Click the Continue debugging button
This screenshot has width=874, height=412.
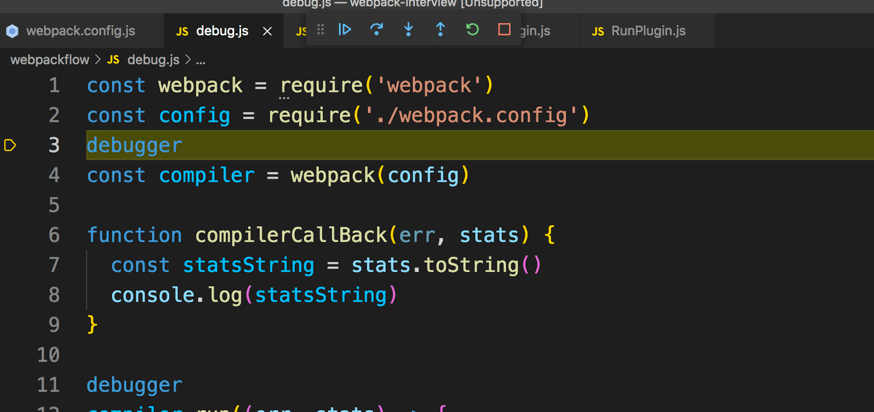click(345, 30)
